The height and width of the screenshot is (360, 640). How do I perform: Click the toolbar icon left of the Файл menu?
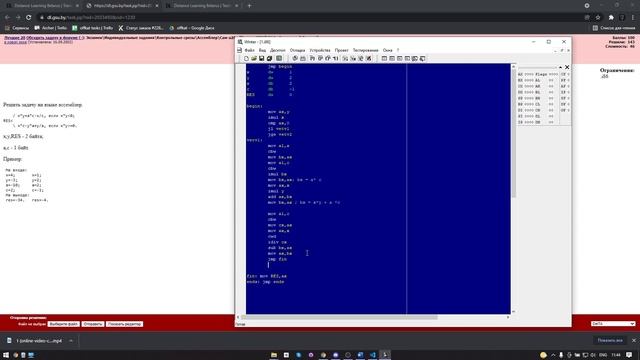click(240, 50)
